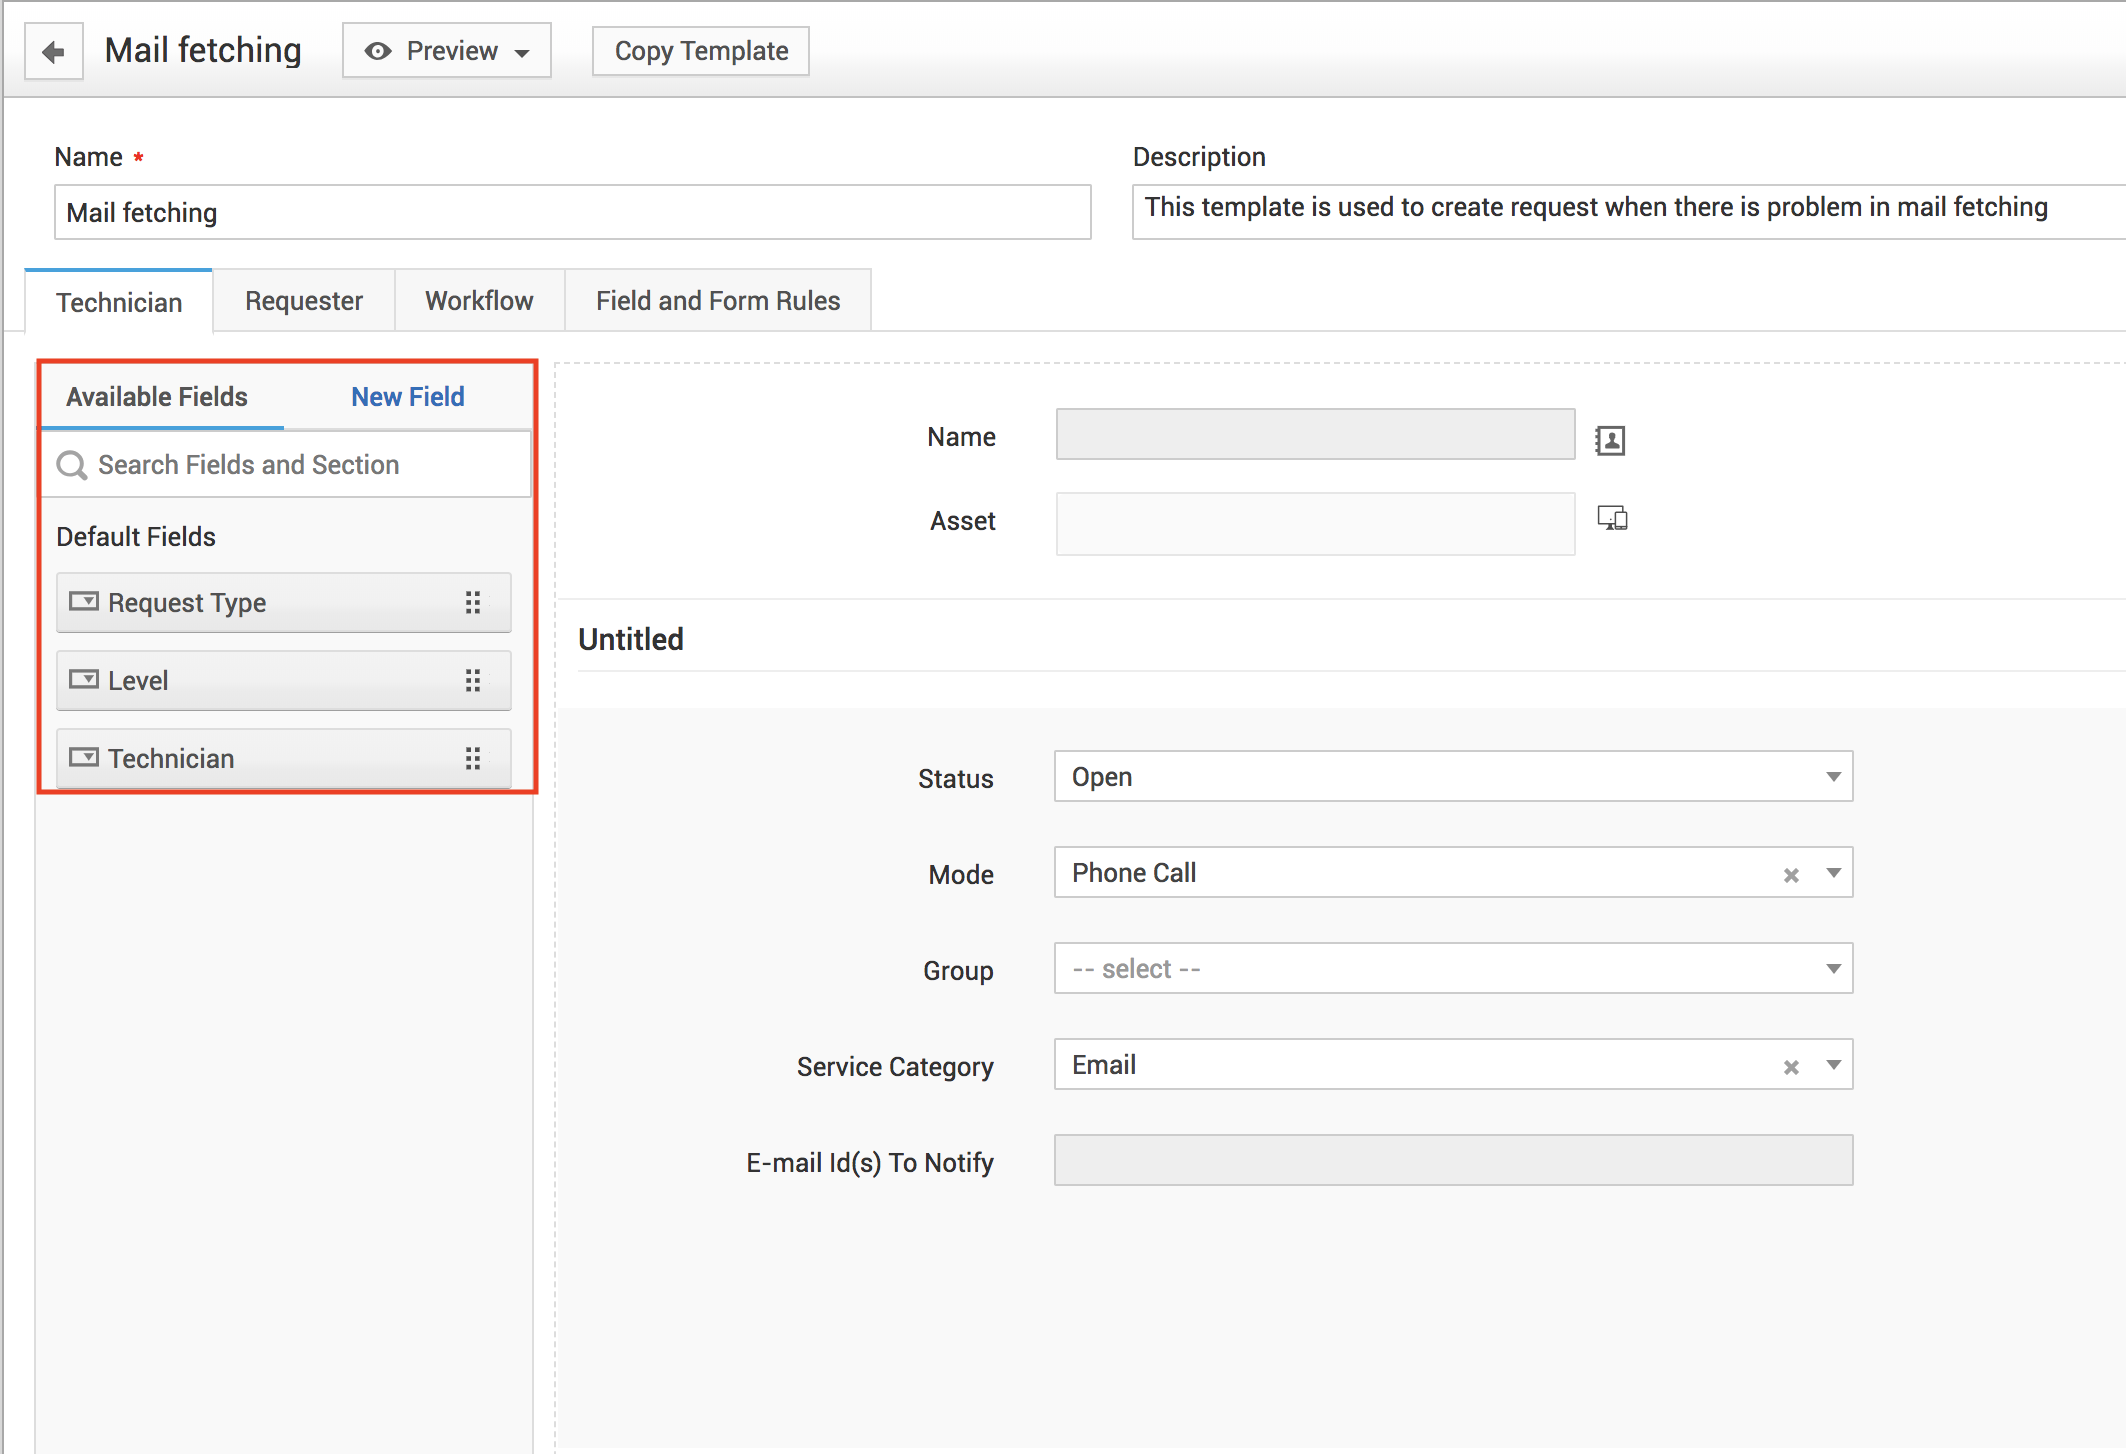Image resolution: width=2126 pixels, height=1454 pixels.
Task: Click the asset selector icon beside Asset
Action: point(1611,518)
